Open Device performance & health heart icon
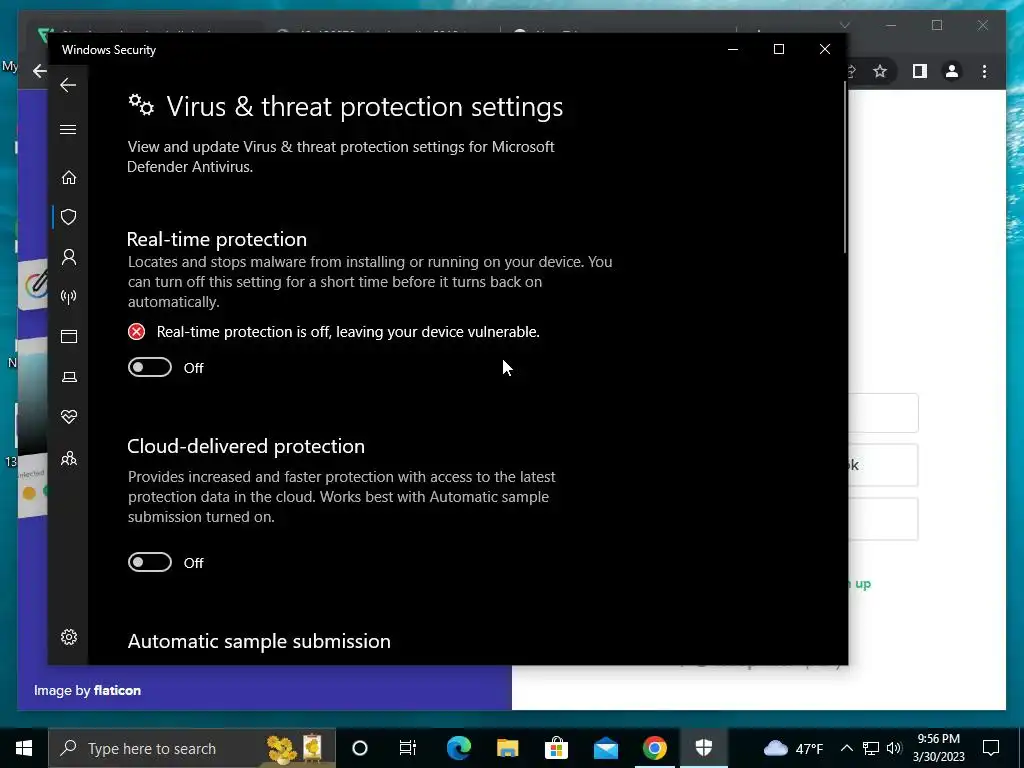Image resolution: width=1024 pixels, height=768 pixels. click(69, 417)
